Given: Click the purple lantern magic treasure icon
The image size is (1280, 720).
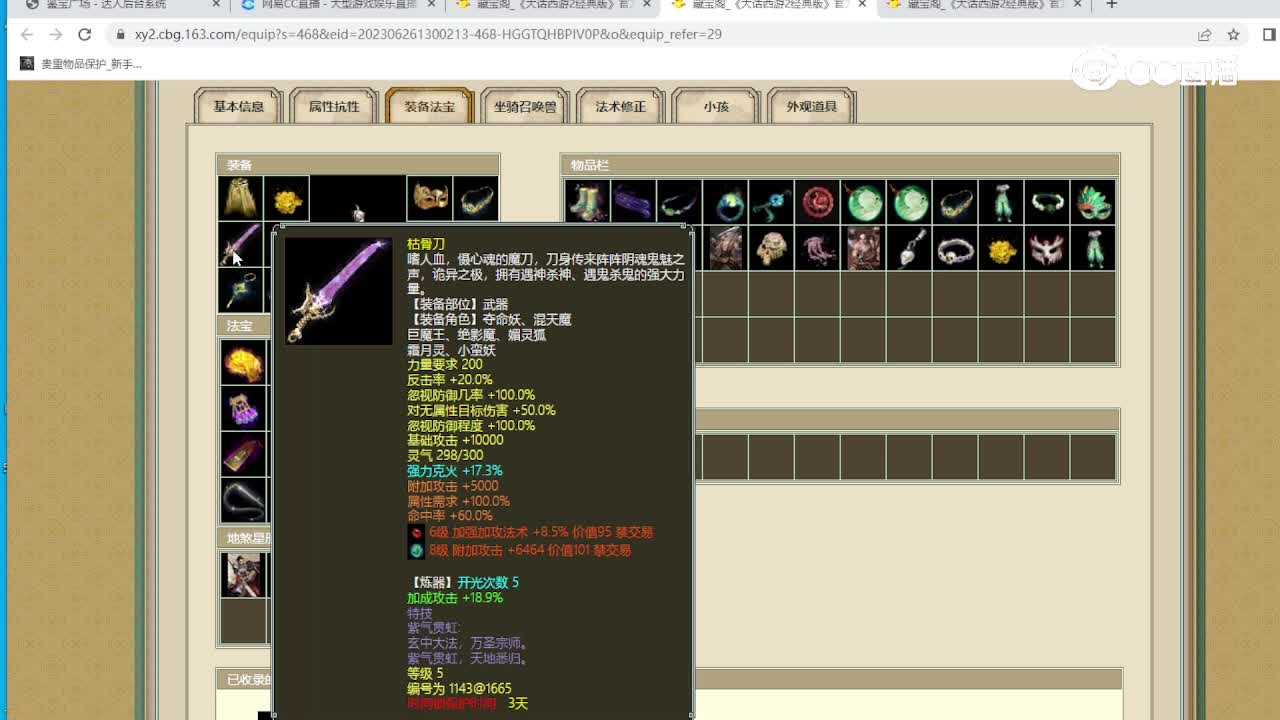Looking at the screenshot, I should pos(243,408).
